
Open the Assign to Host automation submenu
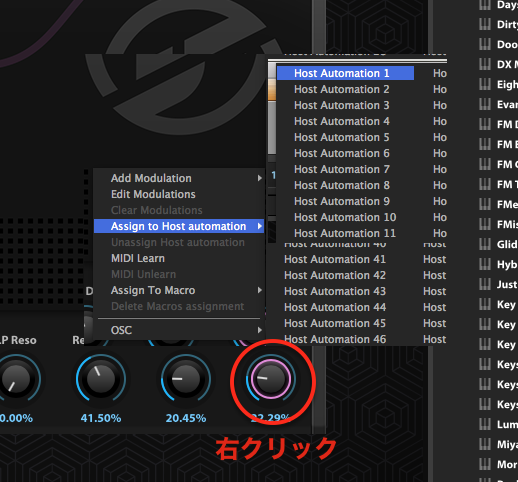click(179, 226)
